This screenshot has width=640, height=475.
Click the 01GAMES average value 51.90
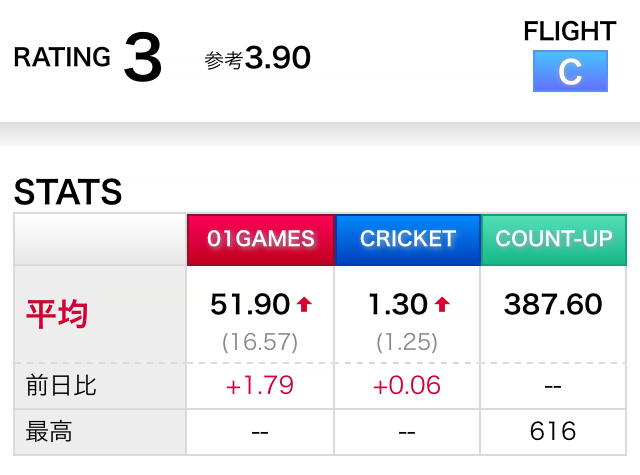(250, 304)
